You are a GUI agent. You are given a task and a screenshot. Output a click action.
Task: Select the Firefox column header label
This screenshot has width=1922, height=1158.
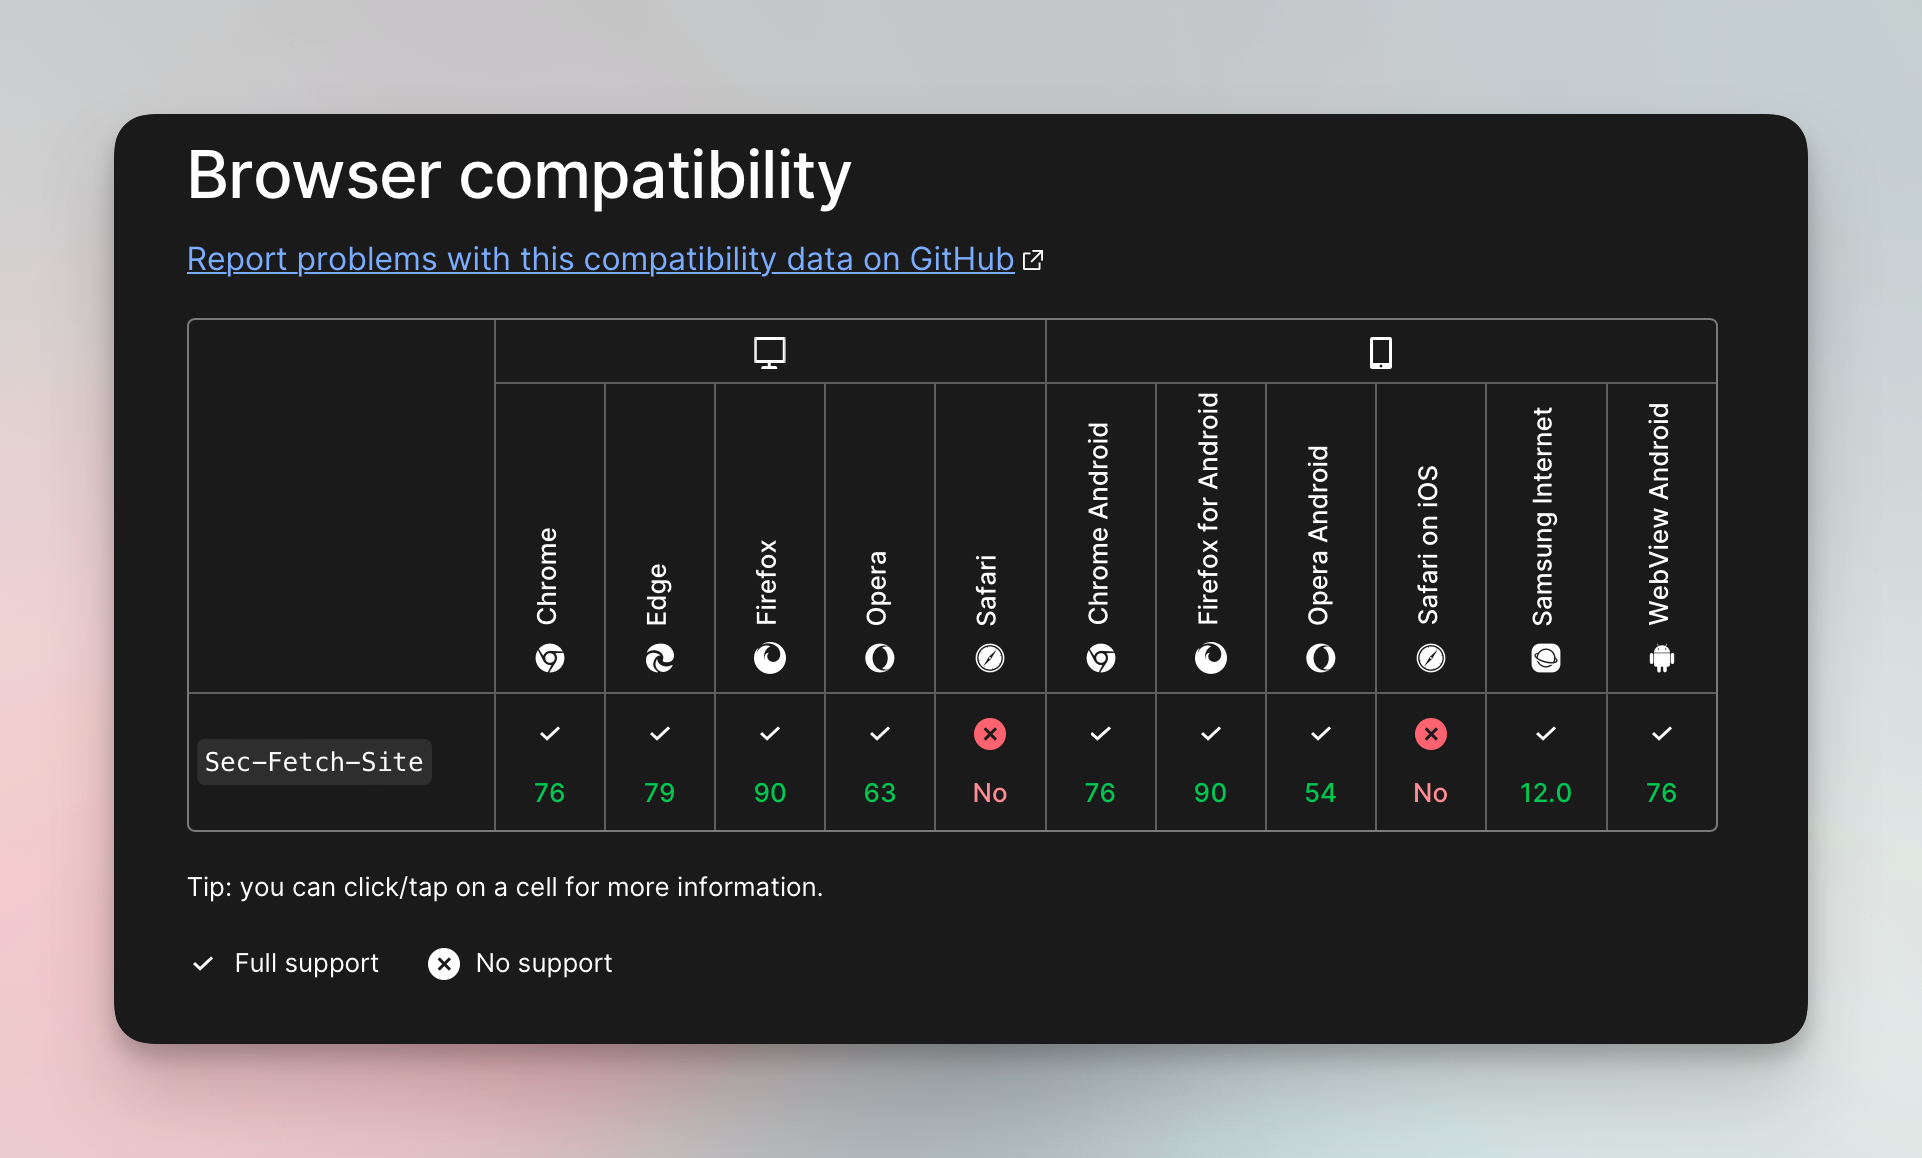click(769, 580)
